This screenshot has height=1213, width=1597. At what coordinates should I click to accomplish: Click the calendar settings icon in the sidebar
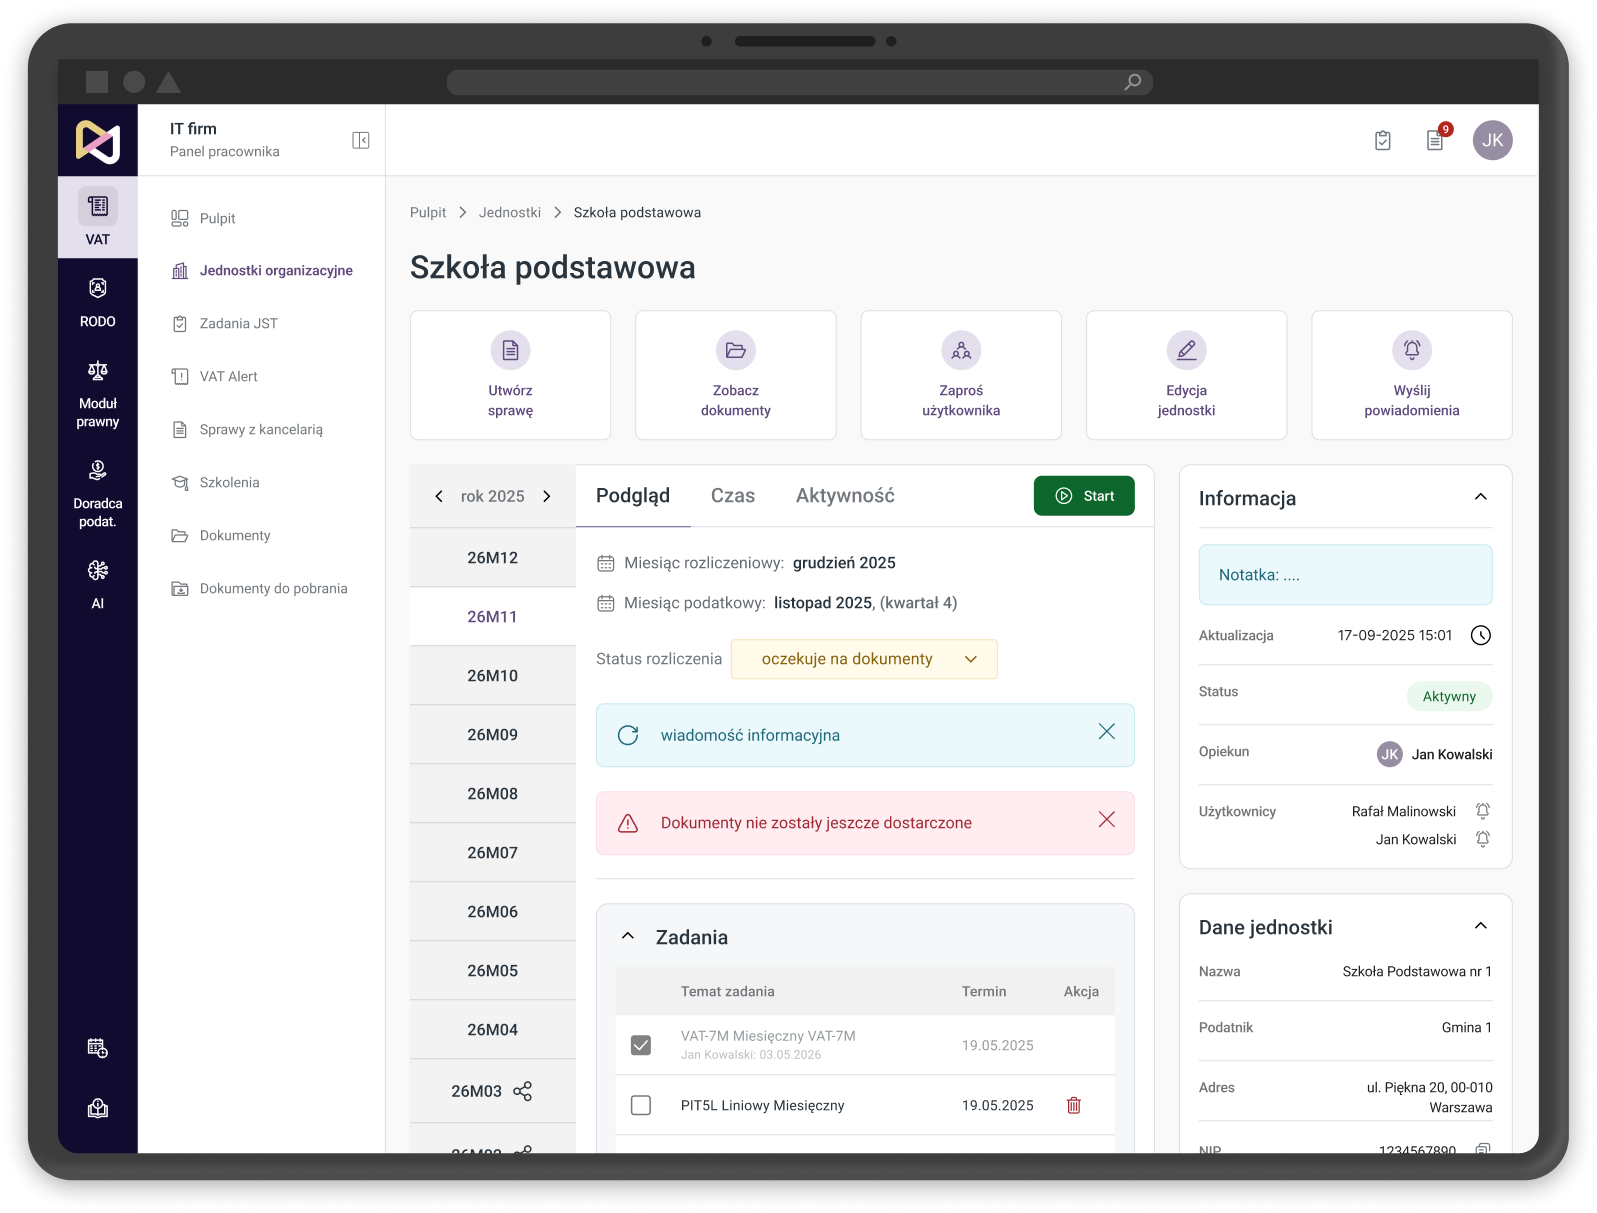tap(97, 1048)
